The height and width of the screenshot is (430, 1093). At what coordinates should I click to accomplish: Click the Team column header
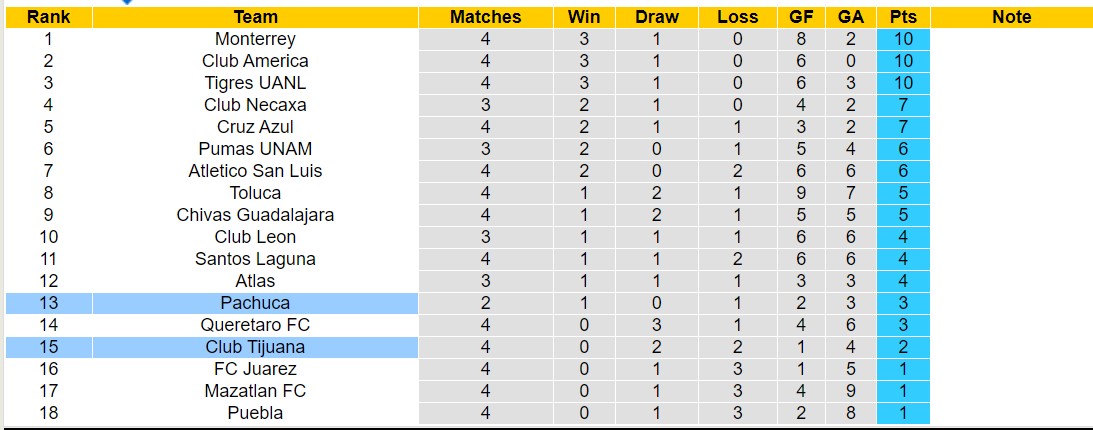255,17
